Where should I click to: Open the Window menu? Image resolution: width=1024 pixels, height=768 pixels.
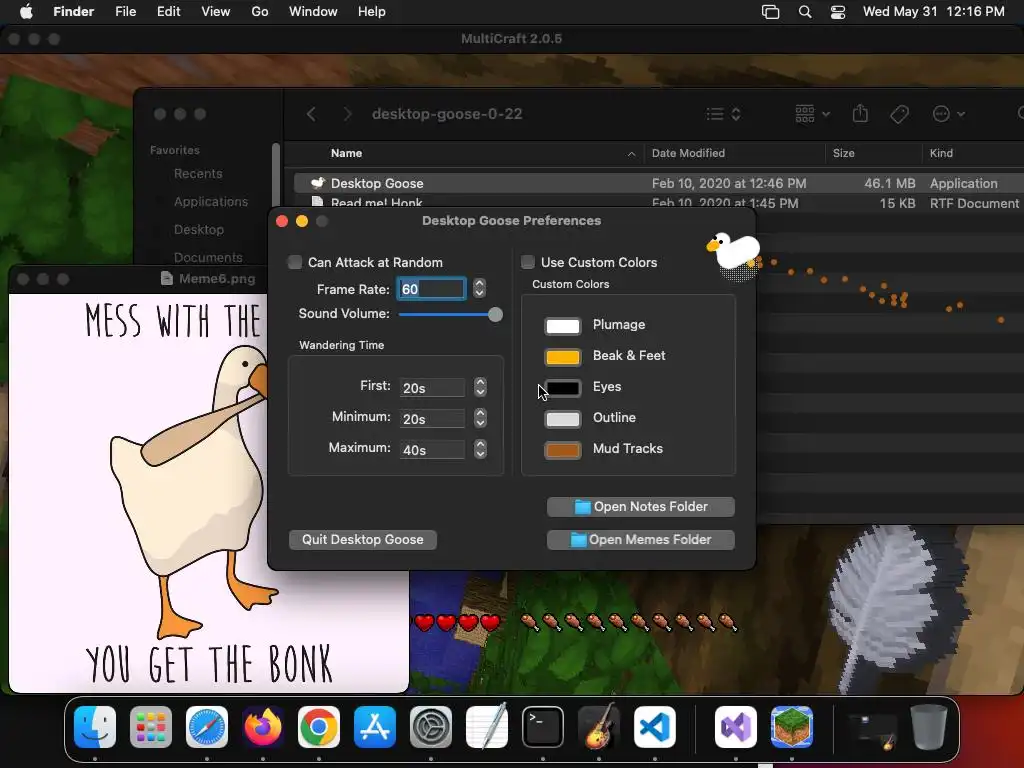click(313, 12)
